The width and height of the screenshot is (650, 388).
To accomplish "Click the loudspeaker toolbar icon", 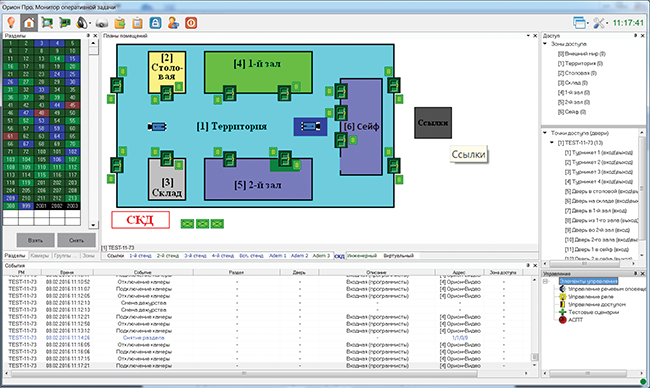I will click(x=82, y=22).
